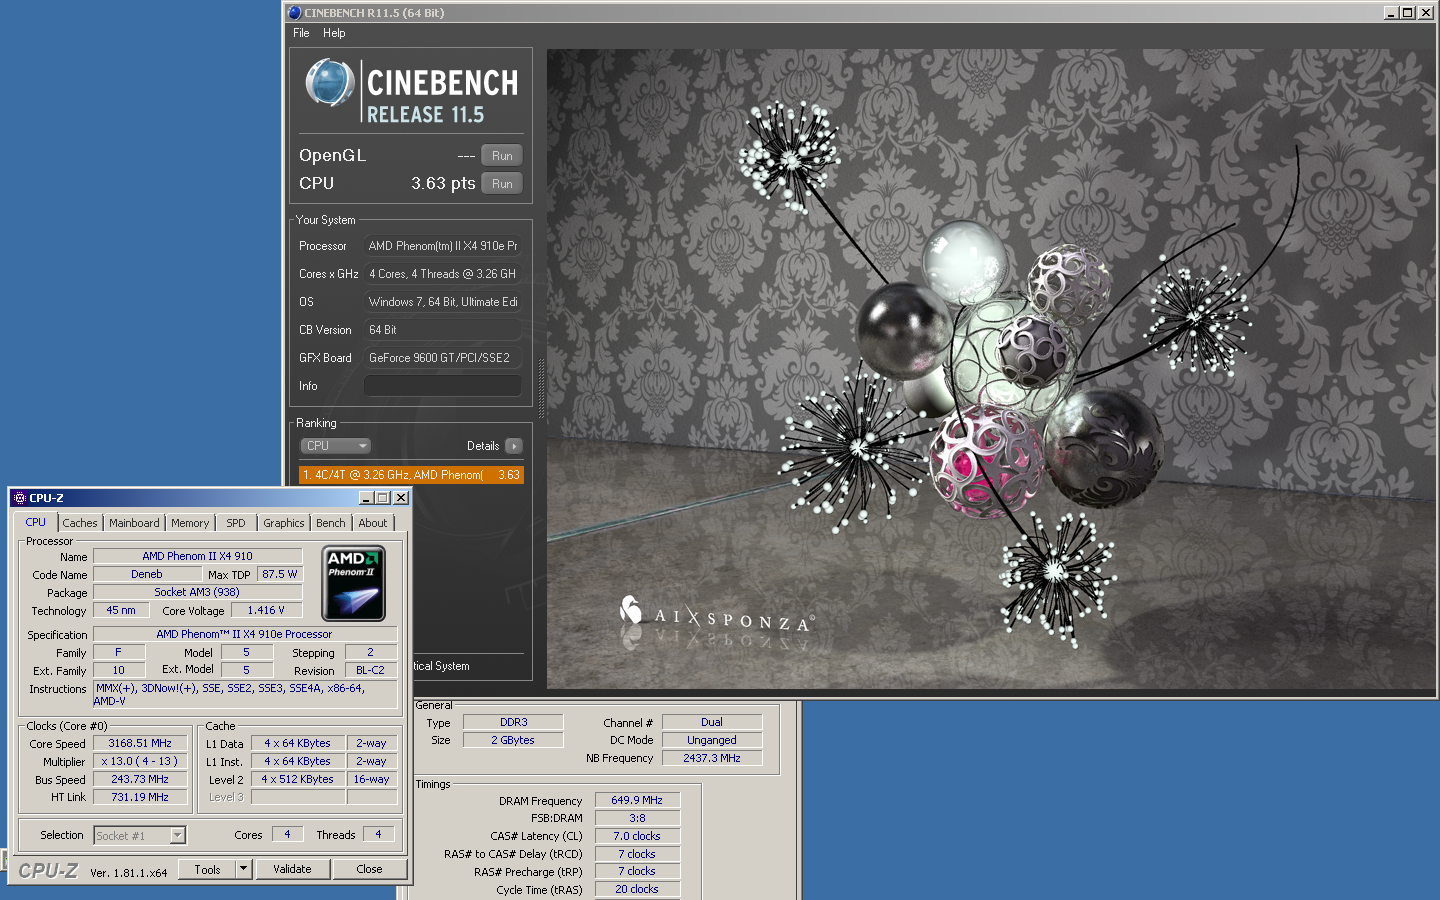Image resolution: width=1440 pixels, height=900 pixels.
Task: Click the FSB:DRAM value 3:8
Action: coord(637,818)
